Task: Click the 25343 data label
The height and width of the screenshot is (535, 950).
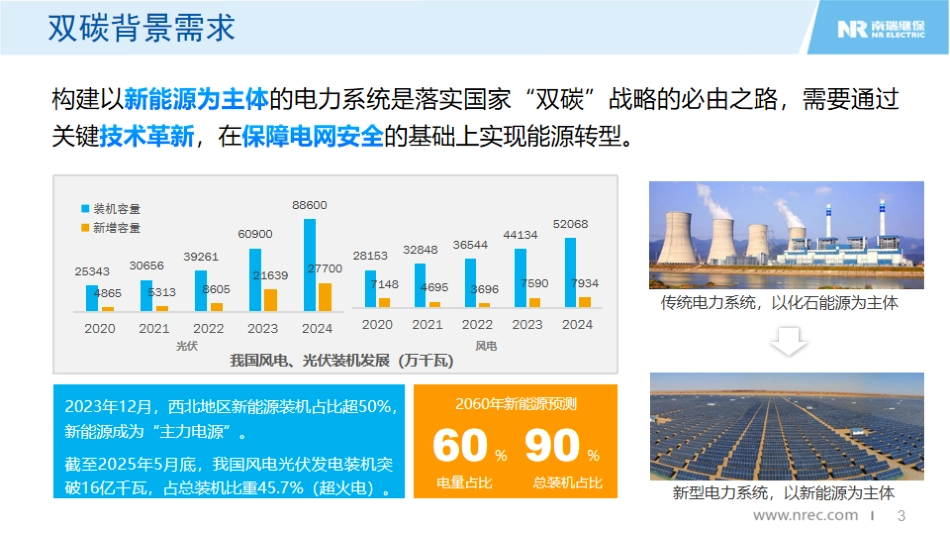Action: click(92, 271)
